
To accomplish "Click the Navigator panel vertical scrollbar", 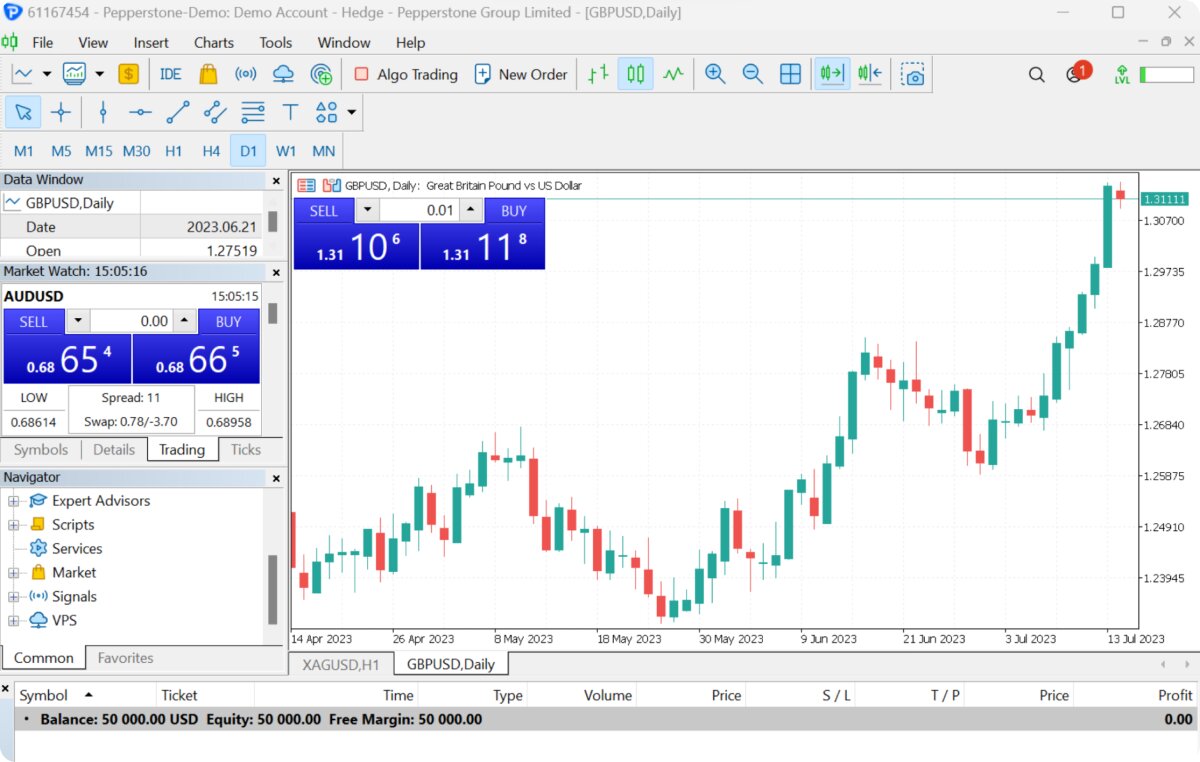I will (273, 590).
